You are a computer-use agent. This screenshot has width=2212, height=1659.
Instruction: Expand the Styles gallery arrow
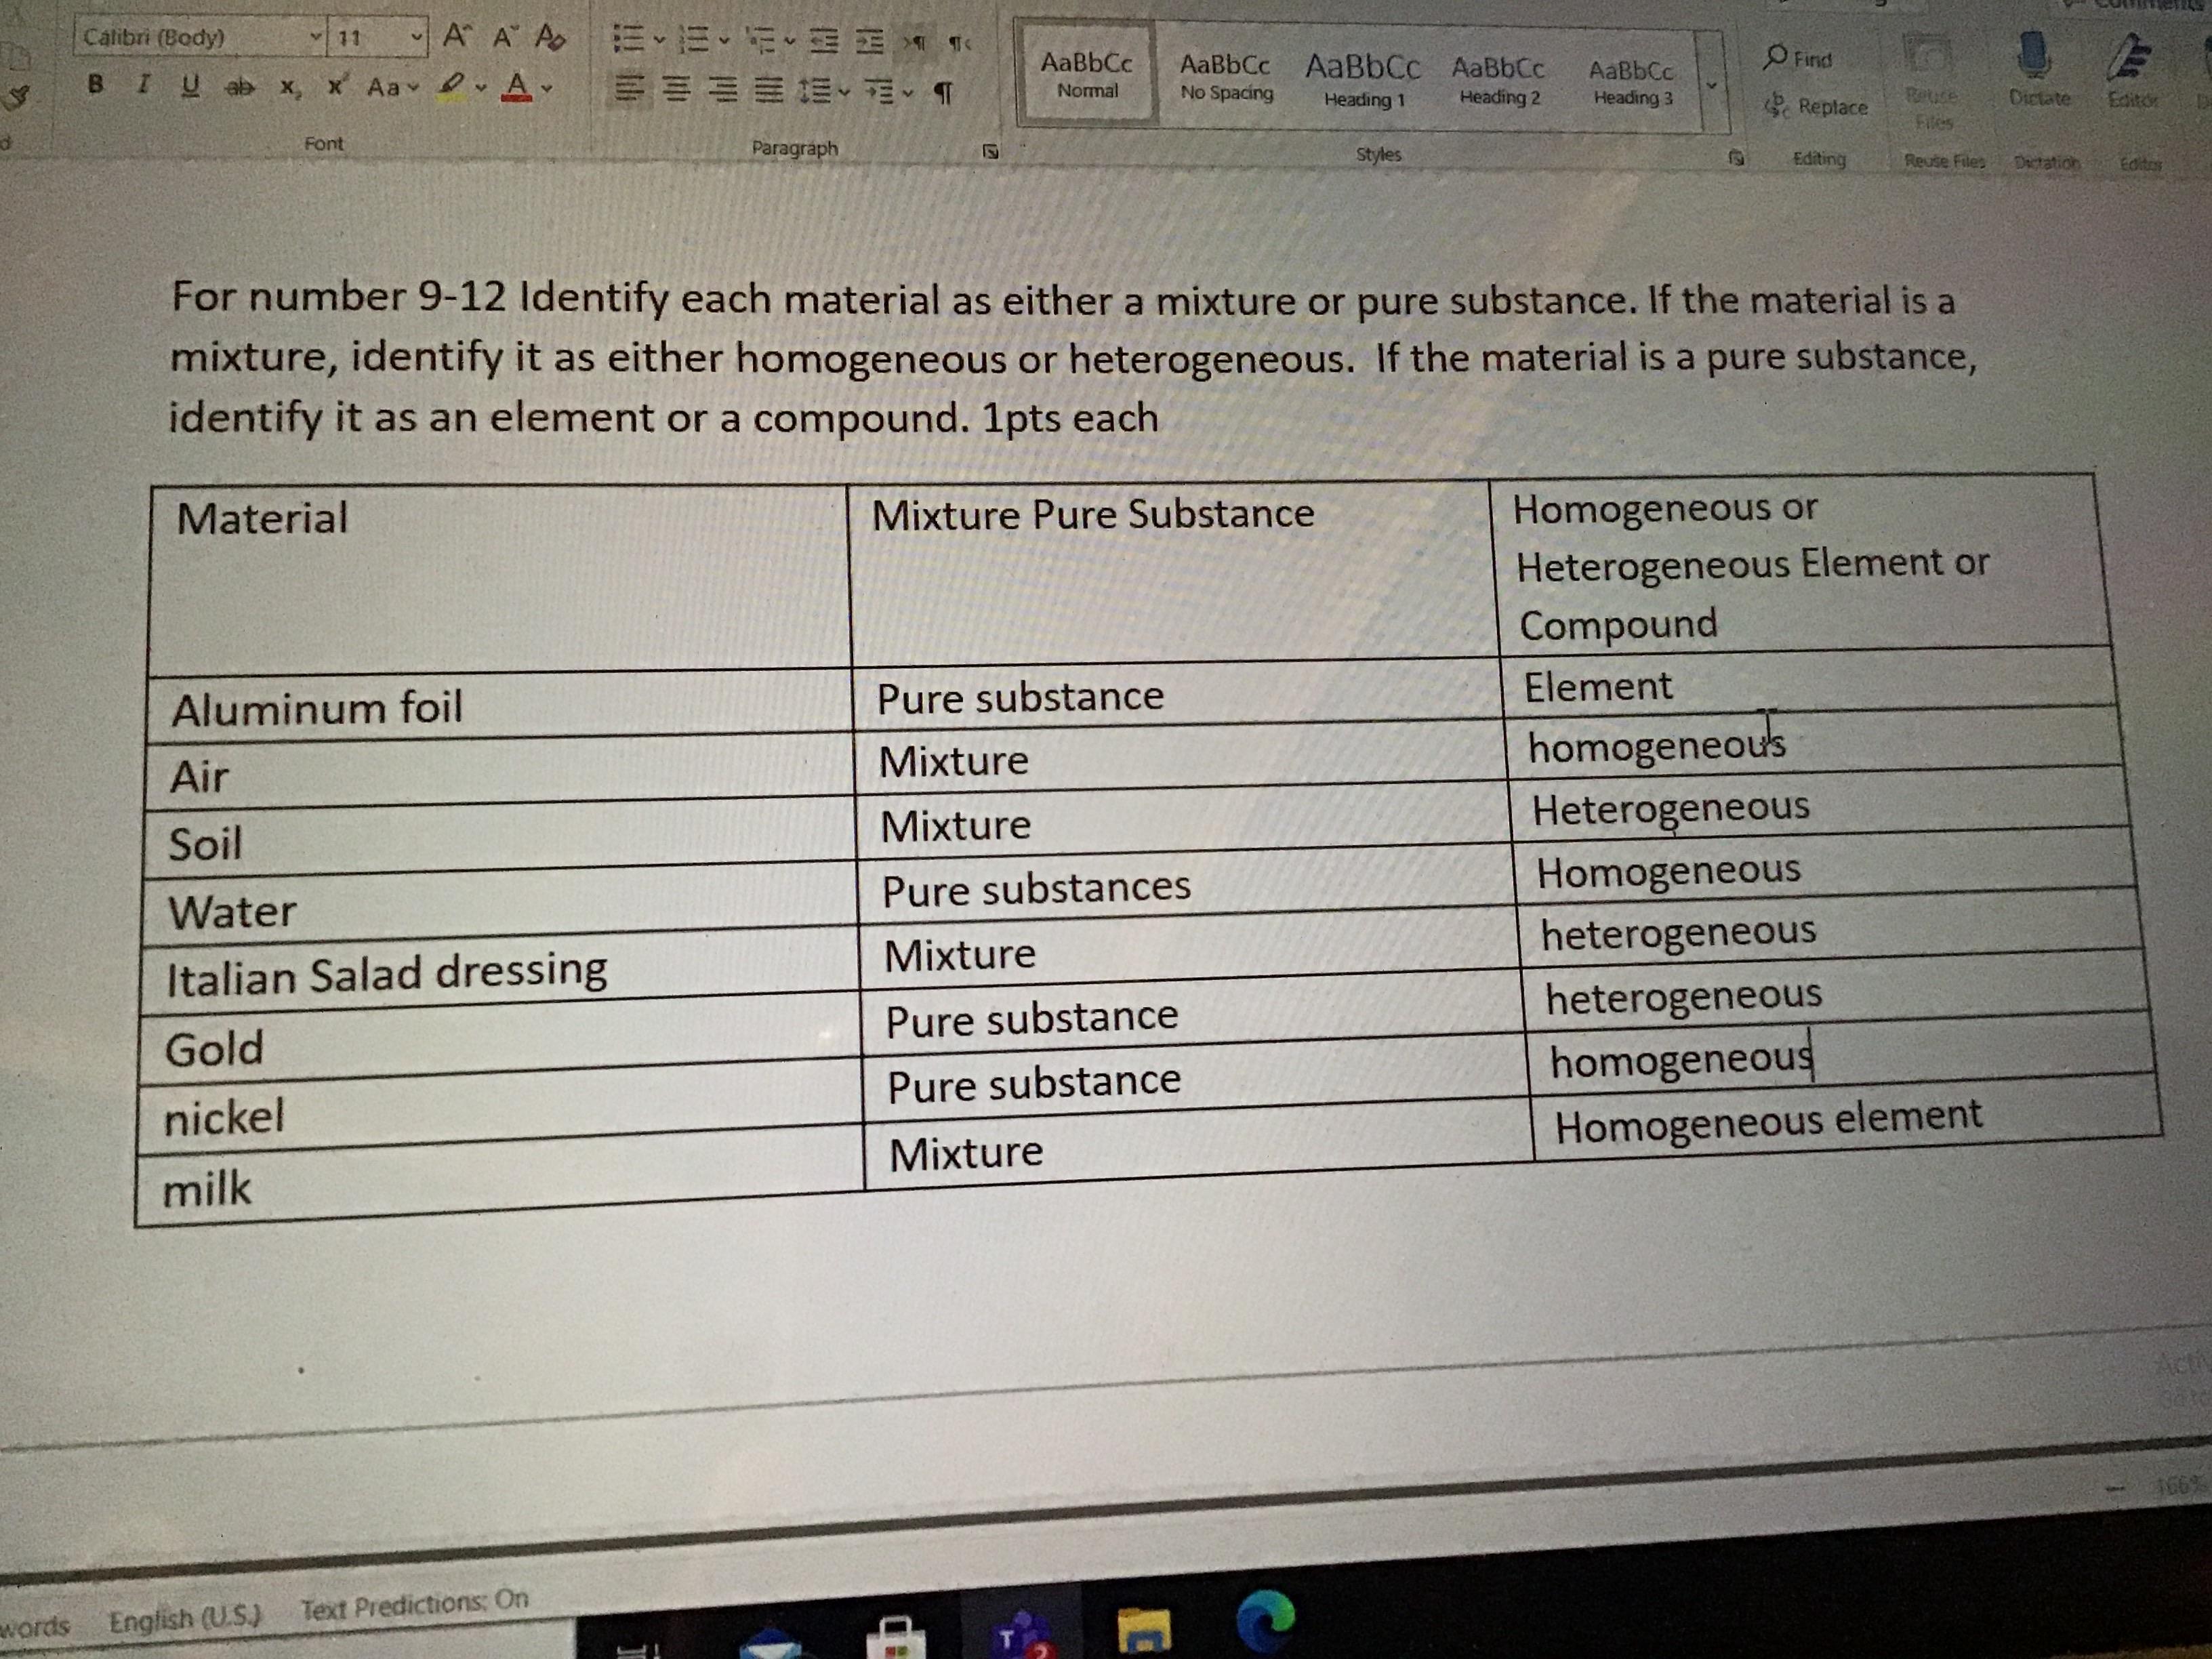[1712, 86]
